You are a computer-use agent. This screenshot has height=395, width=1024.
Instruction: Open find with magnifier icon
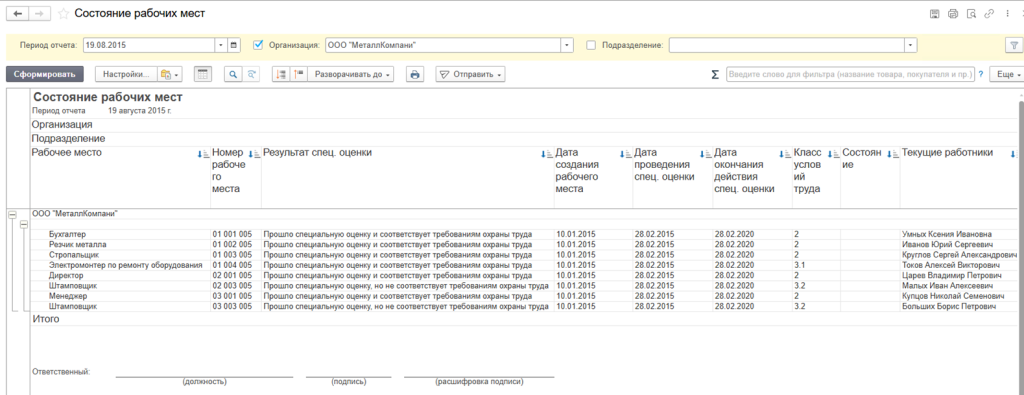[x=233, y=74]
